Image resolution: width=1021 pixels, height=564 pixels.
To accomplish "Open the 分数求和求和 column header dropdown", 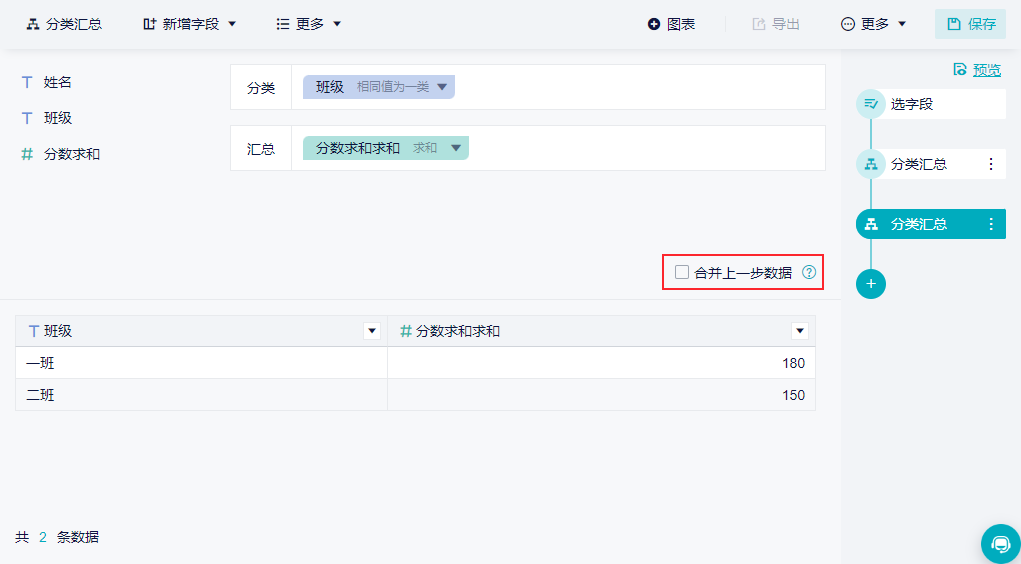I will (x=800, y=331).
